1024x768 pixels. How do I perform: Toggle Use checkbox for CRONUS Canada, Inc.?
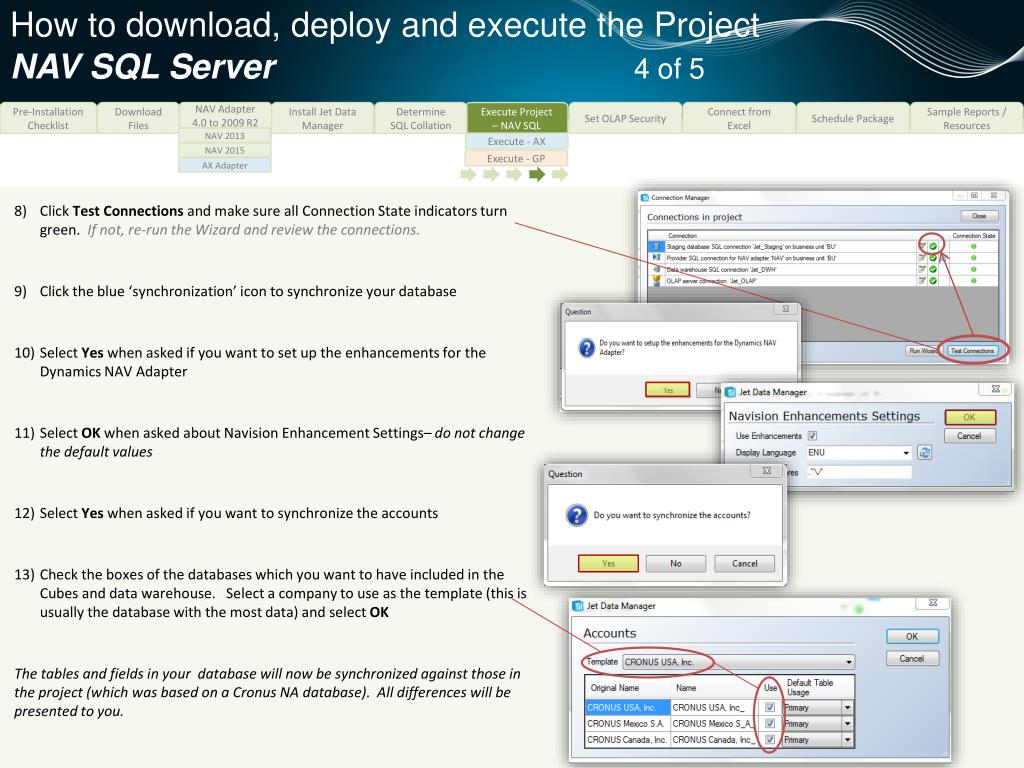pyautogui.click(x=770, y=739)
